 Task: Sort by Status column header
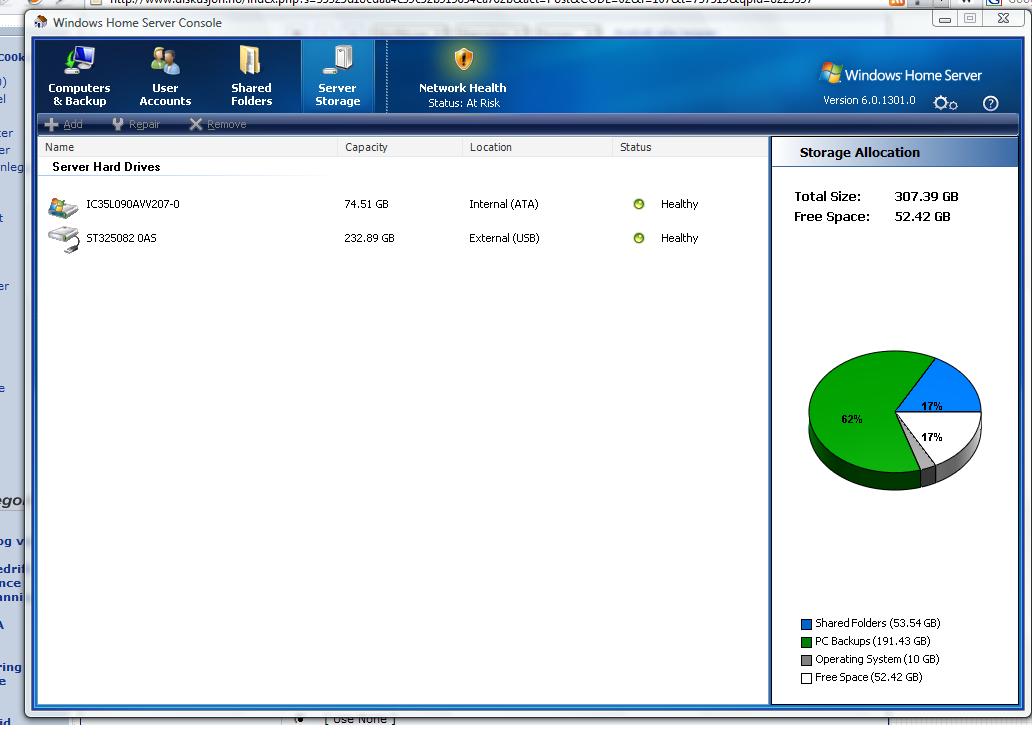(690, 147)
